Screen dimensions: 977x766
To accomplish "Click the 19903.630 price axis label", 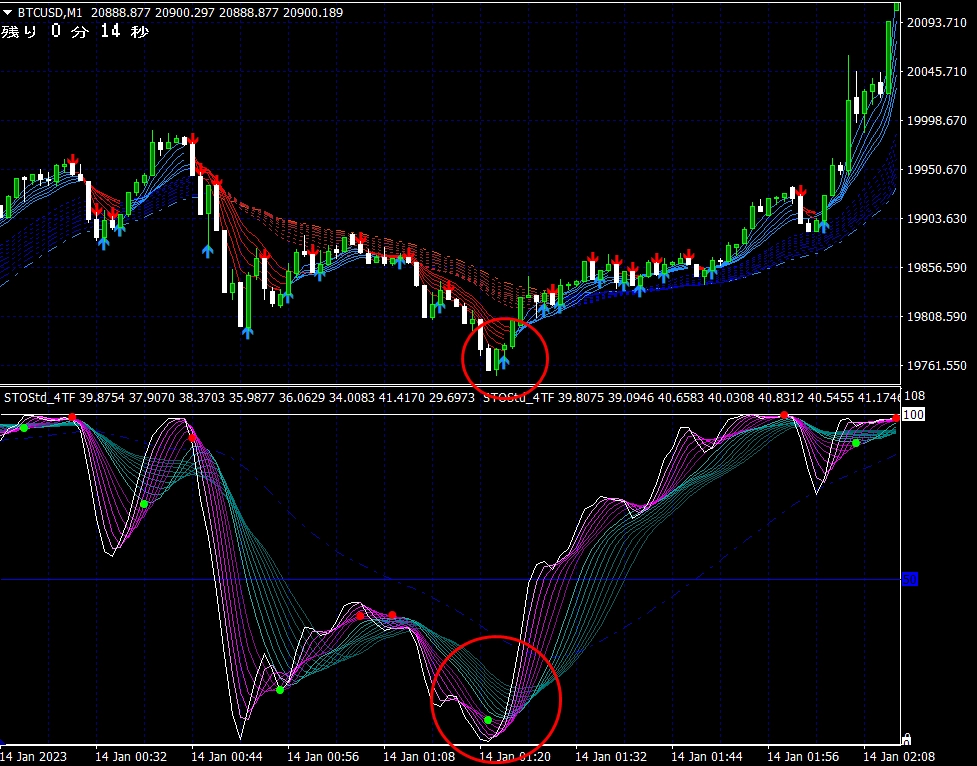I will [x=937, y=219].
